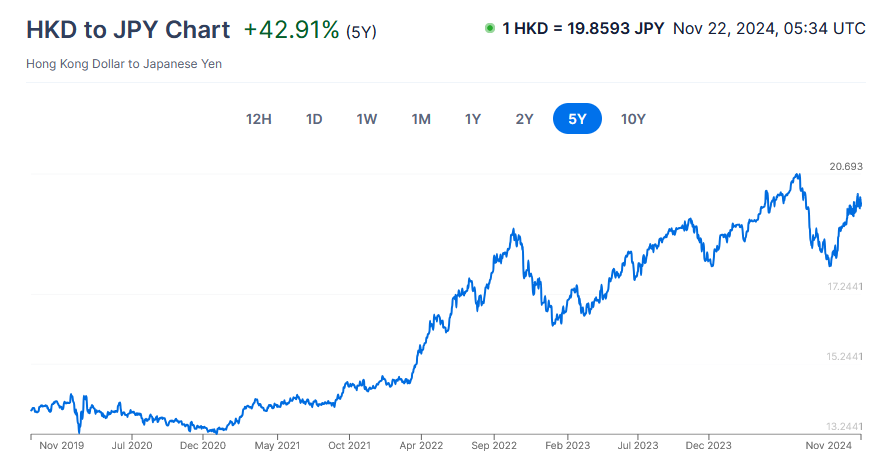Switch chart to 10Y range
Viewport: 879px width, 463px height.
(x=633, y=119)
